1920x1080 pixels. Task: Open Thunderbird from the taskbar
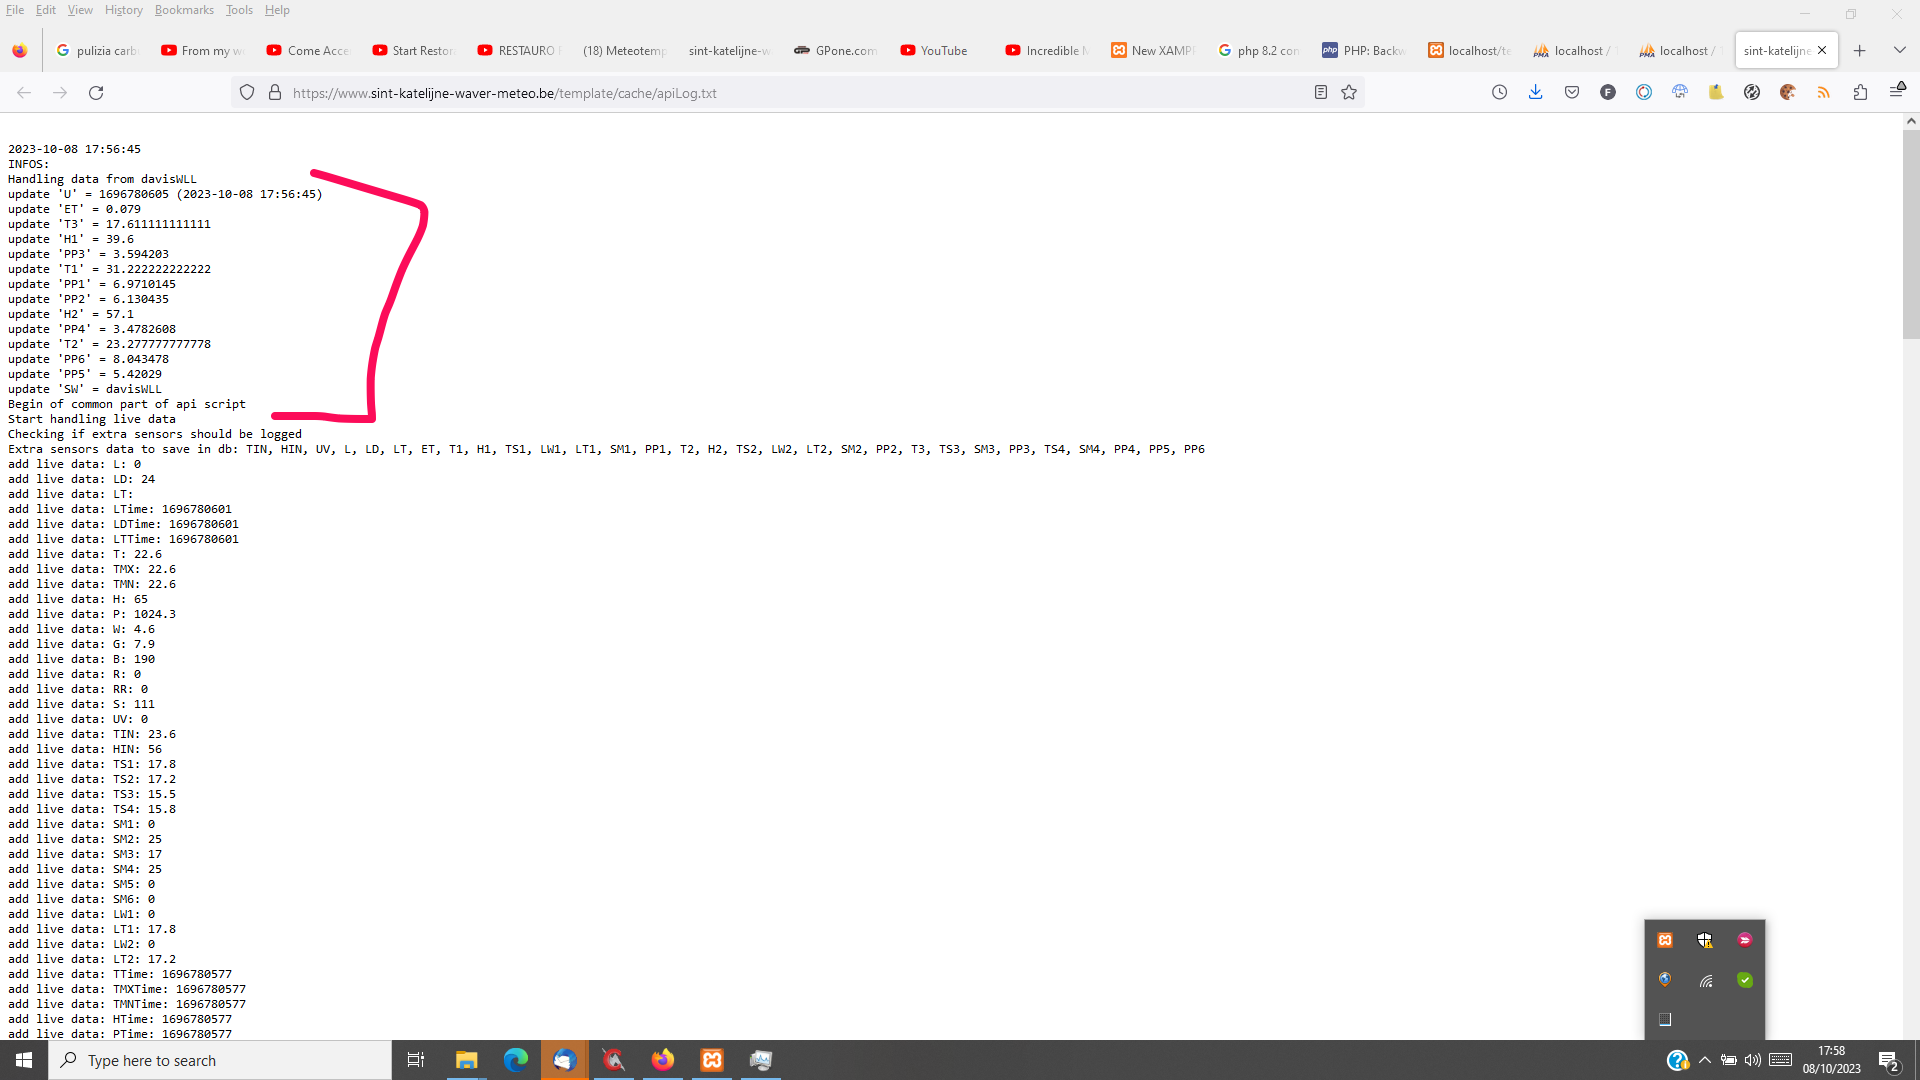point(564,1060)
